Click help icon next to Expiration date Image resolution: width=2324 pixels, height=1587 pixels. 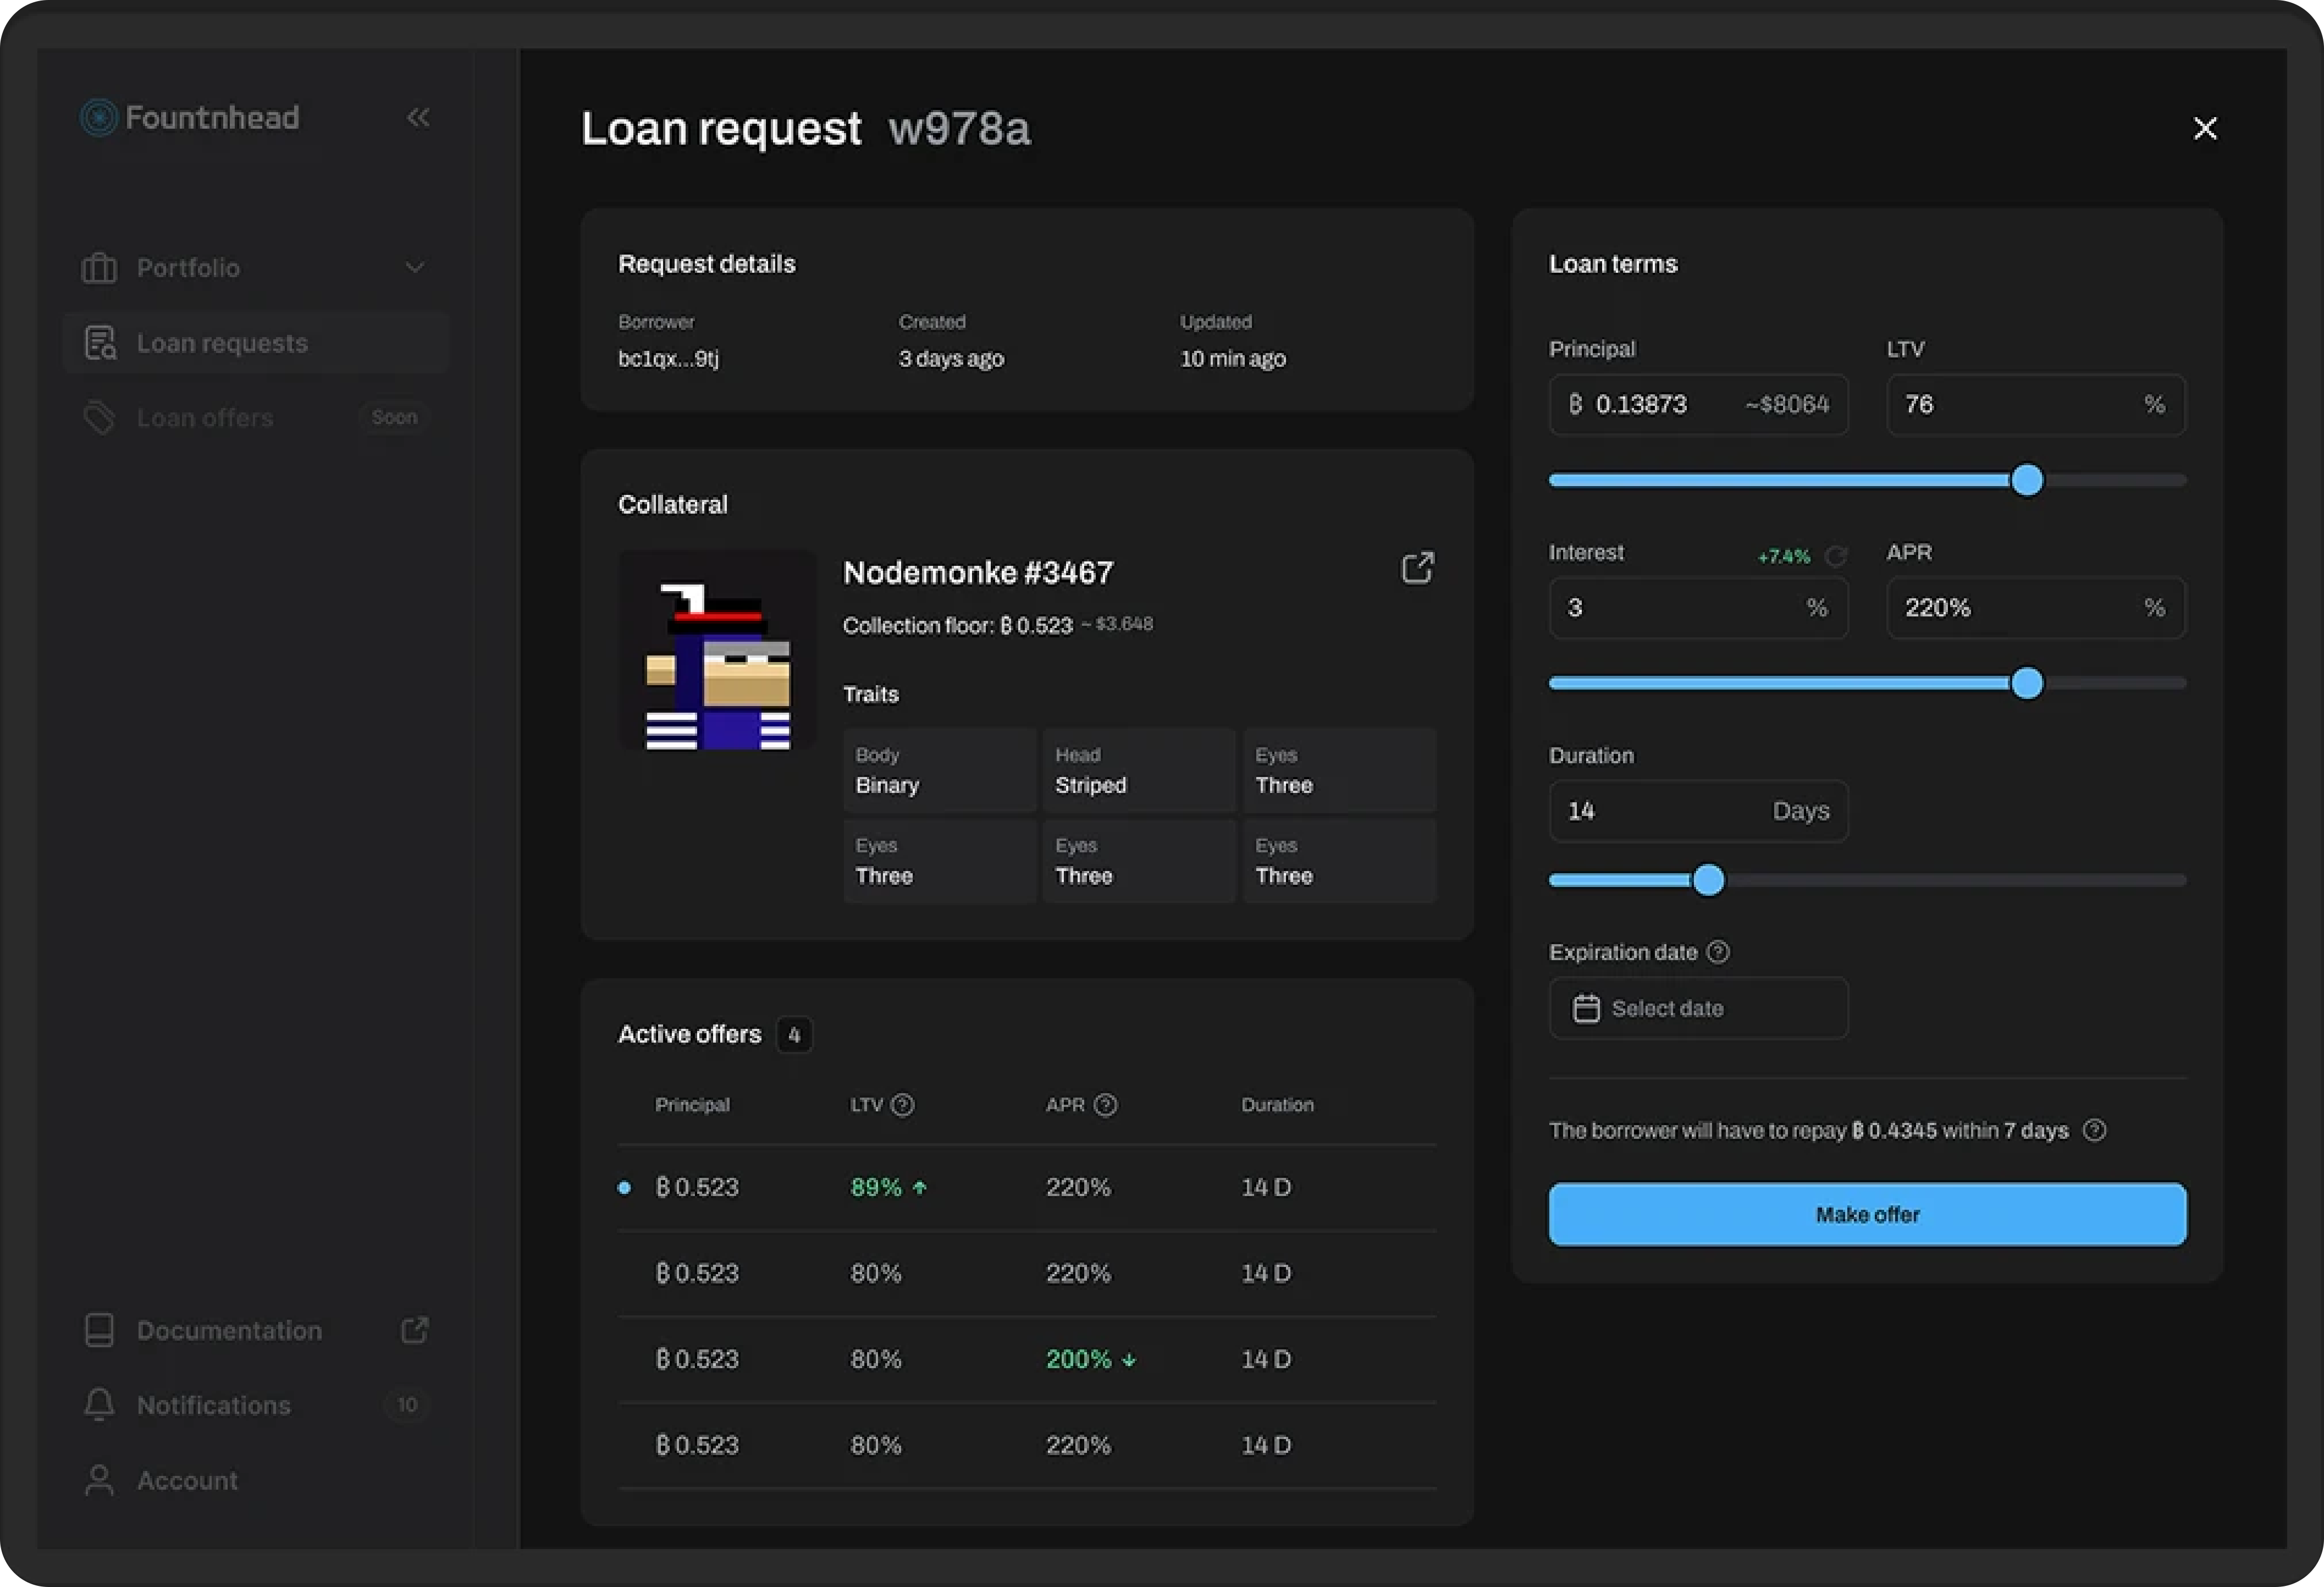[1718, 952]
